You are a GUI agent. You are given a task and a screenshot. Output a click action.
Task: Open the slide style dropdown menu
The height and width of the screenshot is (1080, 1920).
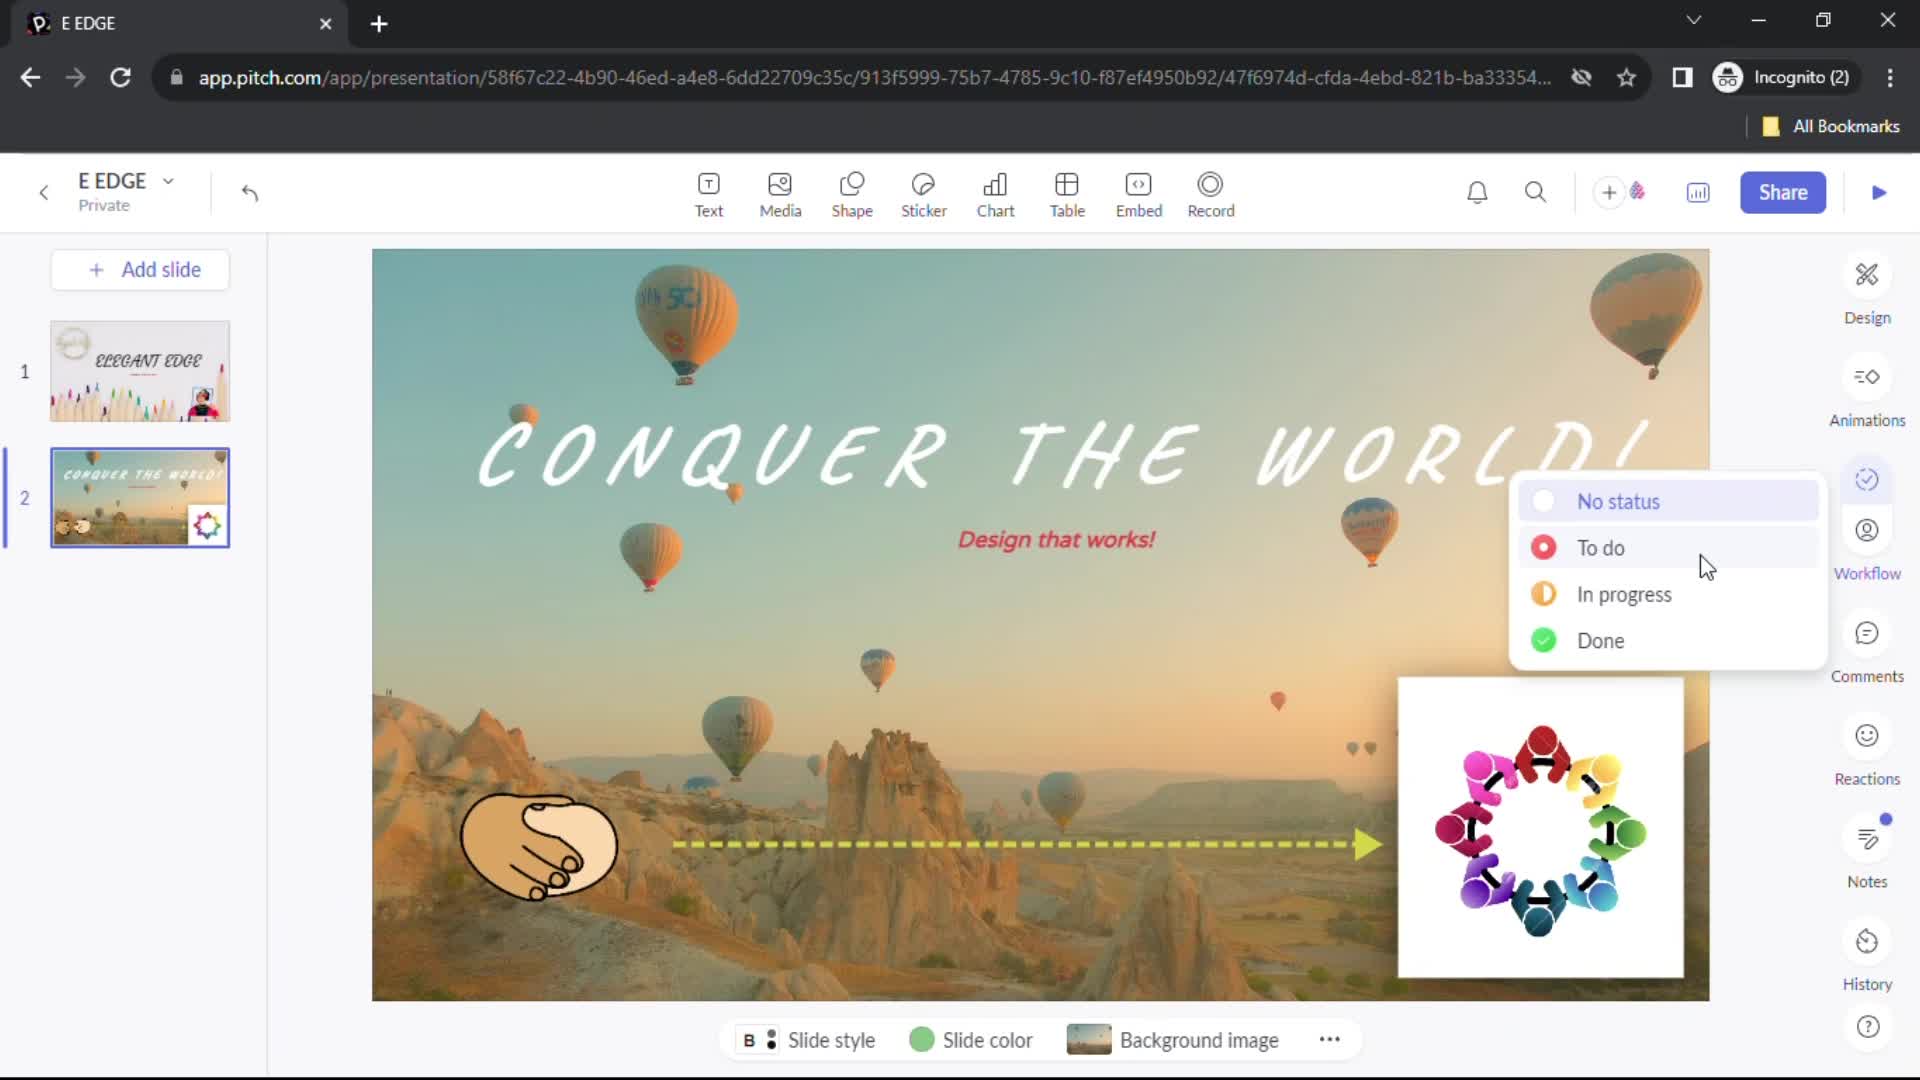point(811,1040)
